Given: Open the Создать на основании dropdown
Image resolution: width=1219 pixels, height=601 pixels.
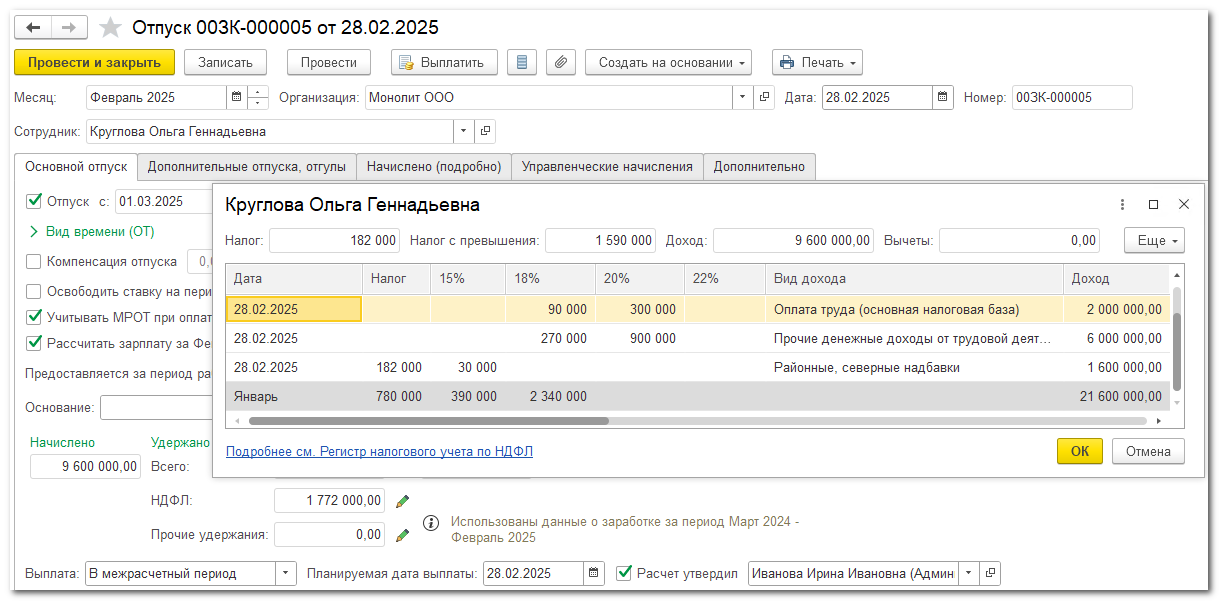Looking at the screenshot, I should tap(673, 62).
